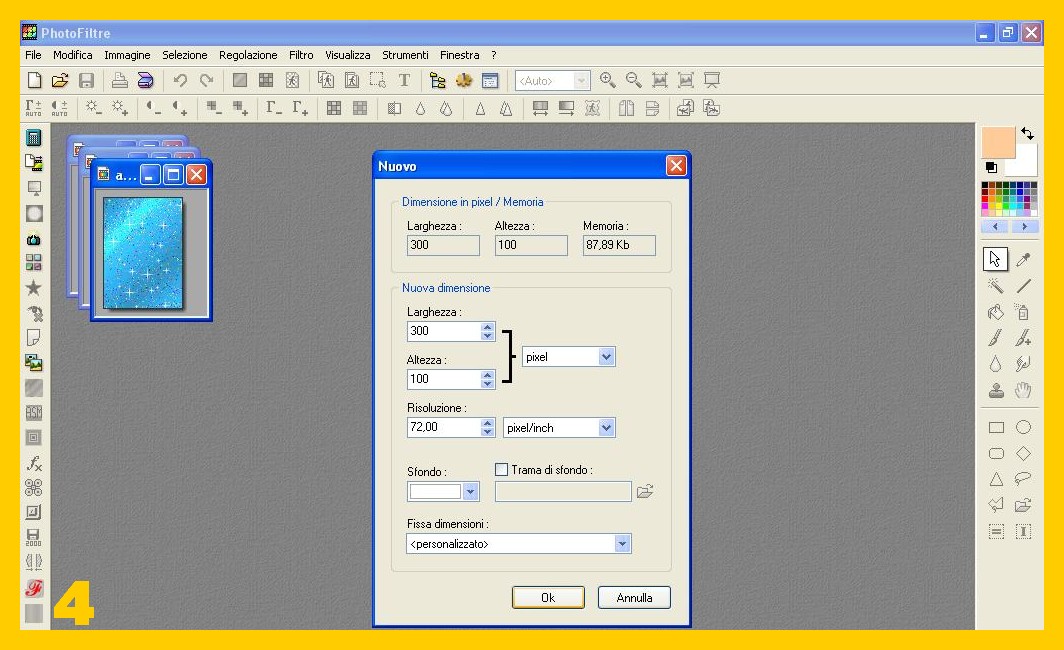Viewport: 1064px width, 650px height.
Task: Select the Paint Bucket fill tool
Action: (995, 312)
